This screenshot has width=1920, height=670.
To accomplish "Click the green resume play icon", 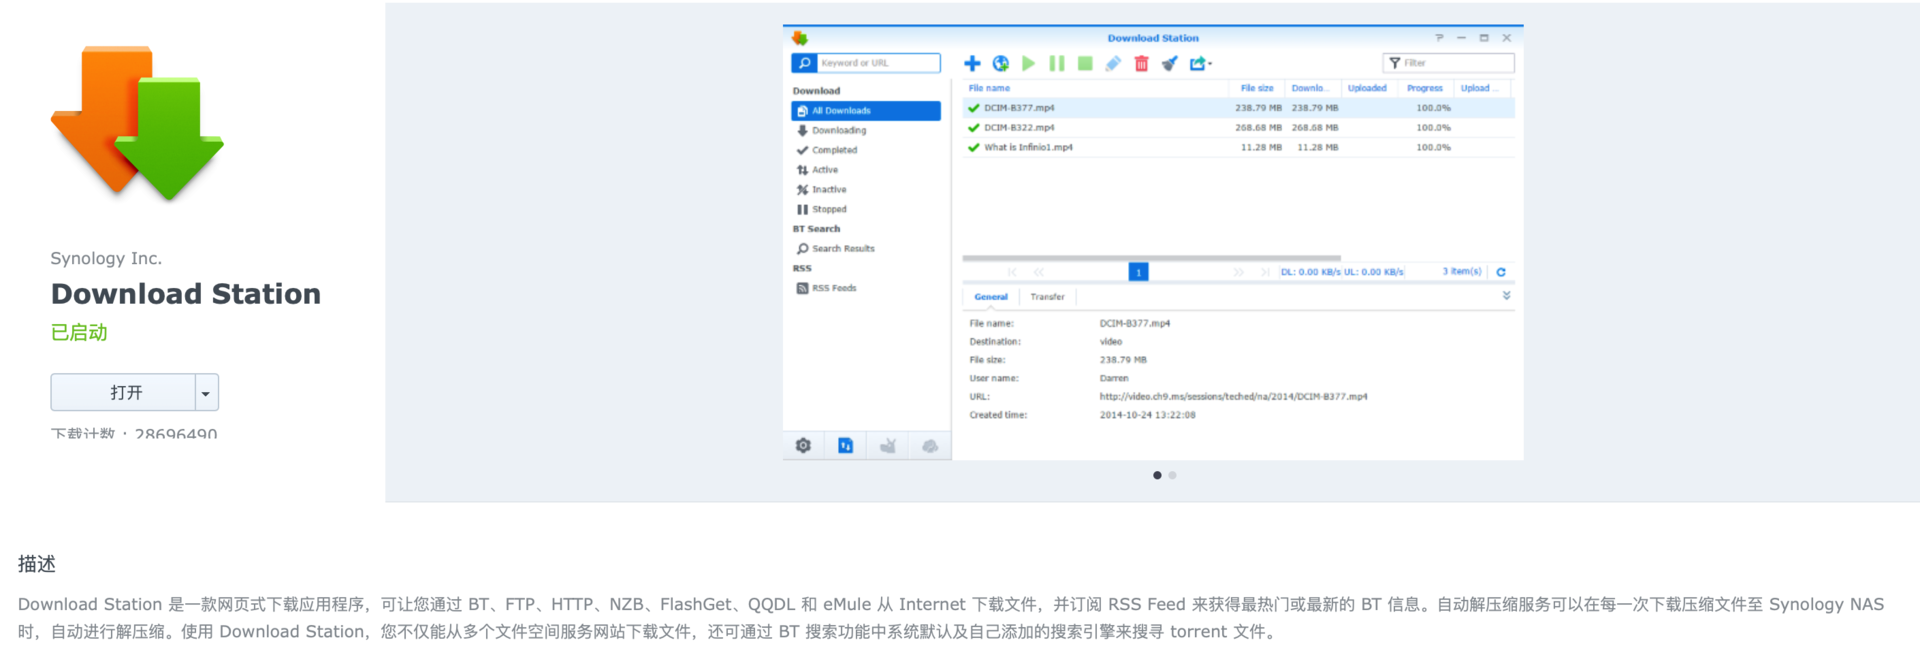I will click(1028, 63).
